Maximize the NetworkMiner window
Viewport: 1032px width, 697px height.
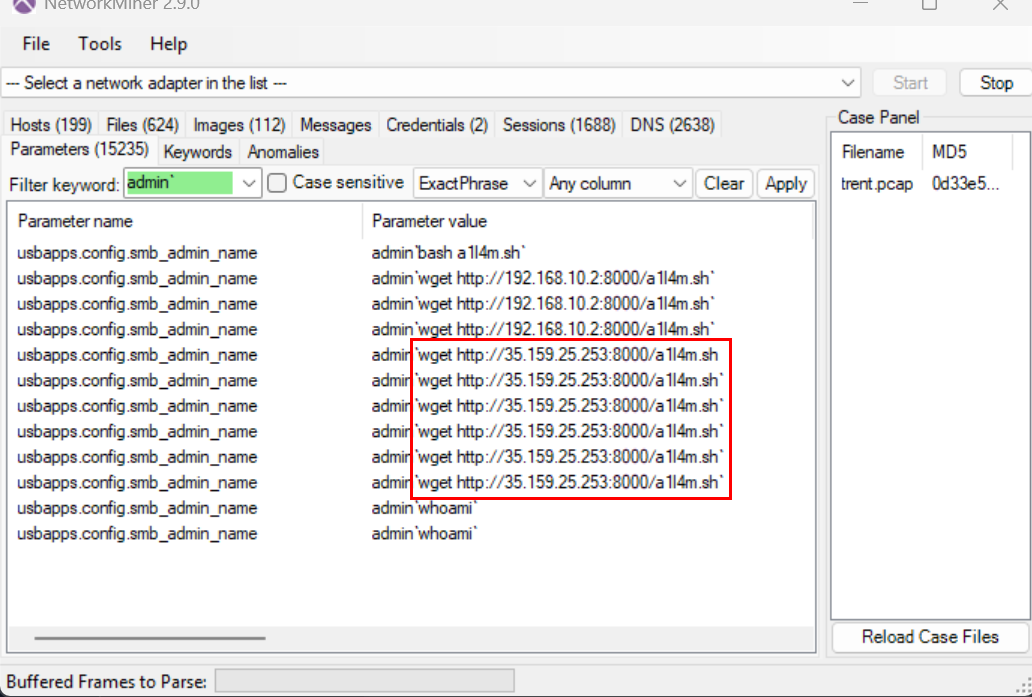(x=929, y=5)
